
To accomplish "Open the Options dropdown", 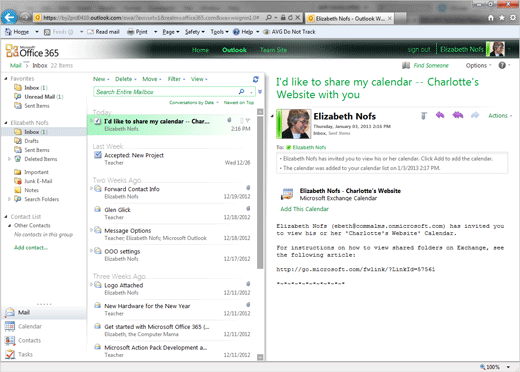I will (479, 65).
